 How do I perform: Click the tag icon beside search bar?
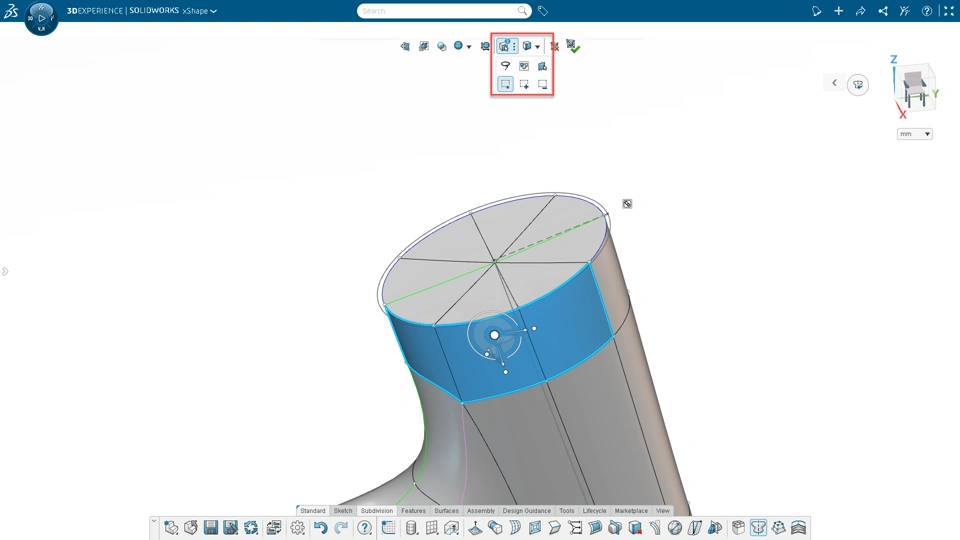pos(542,11)
